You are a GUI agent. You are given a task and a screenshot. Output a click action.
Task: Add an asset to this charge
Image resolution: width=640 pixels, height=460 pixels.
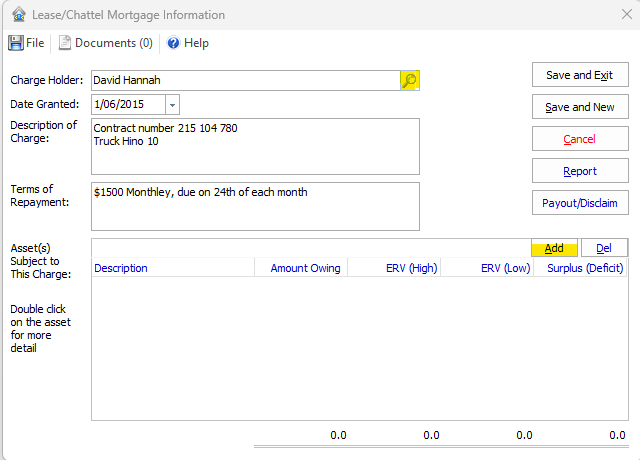click(x=554, y=248)
